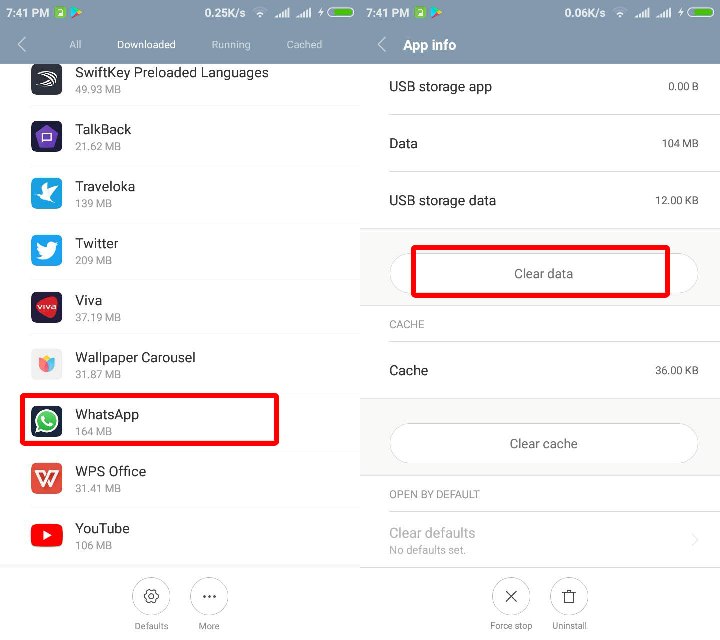This screenshot has height=640, width=720.
Task: Tap the No defaults set label
Action: [427, 550]
